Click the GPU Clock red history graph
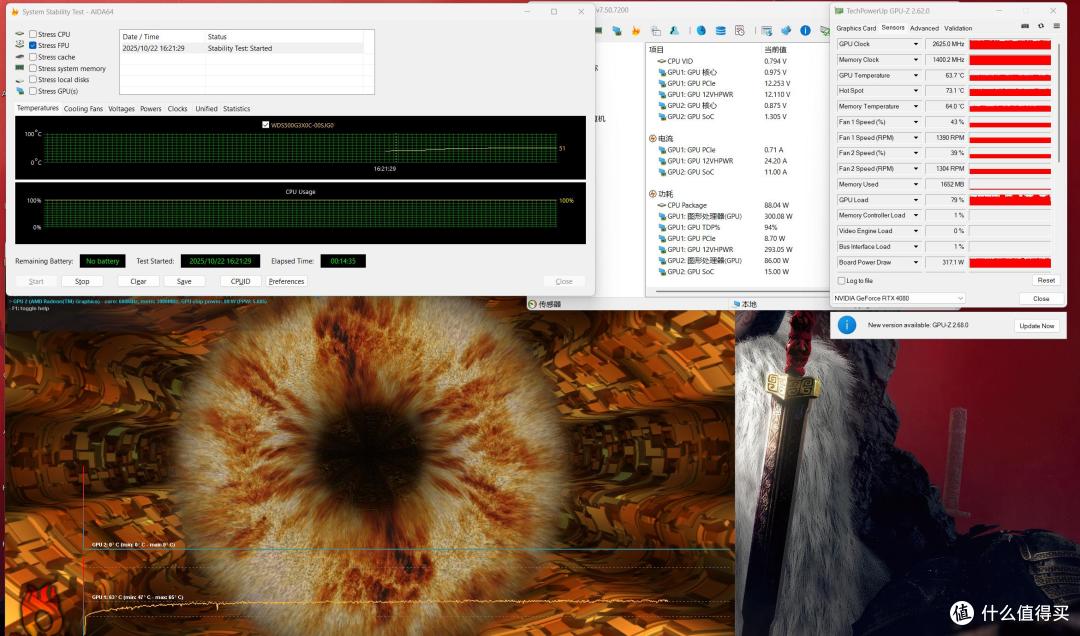Image resolution: width=1080 pixels, height=636 pixels. click(1010, 44)
